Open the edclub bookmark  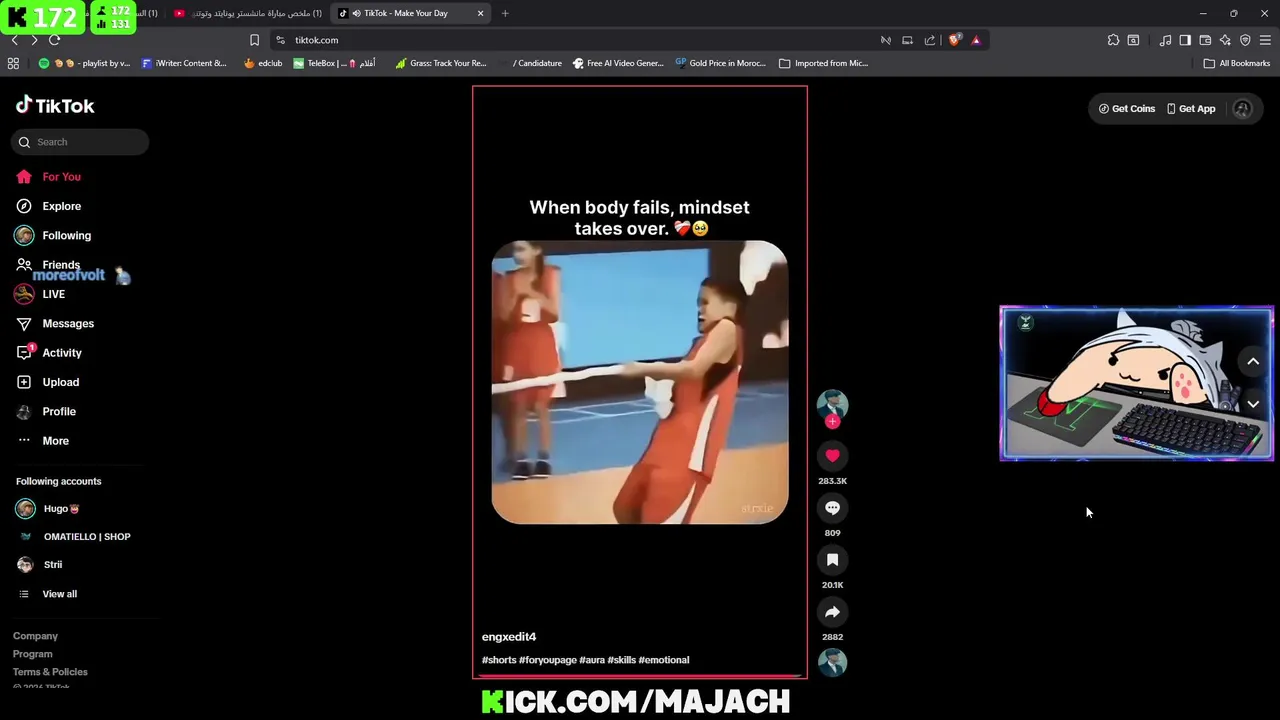tap(263, 63)
